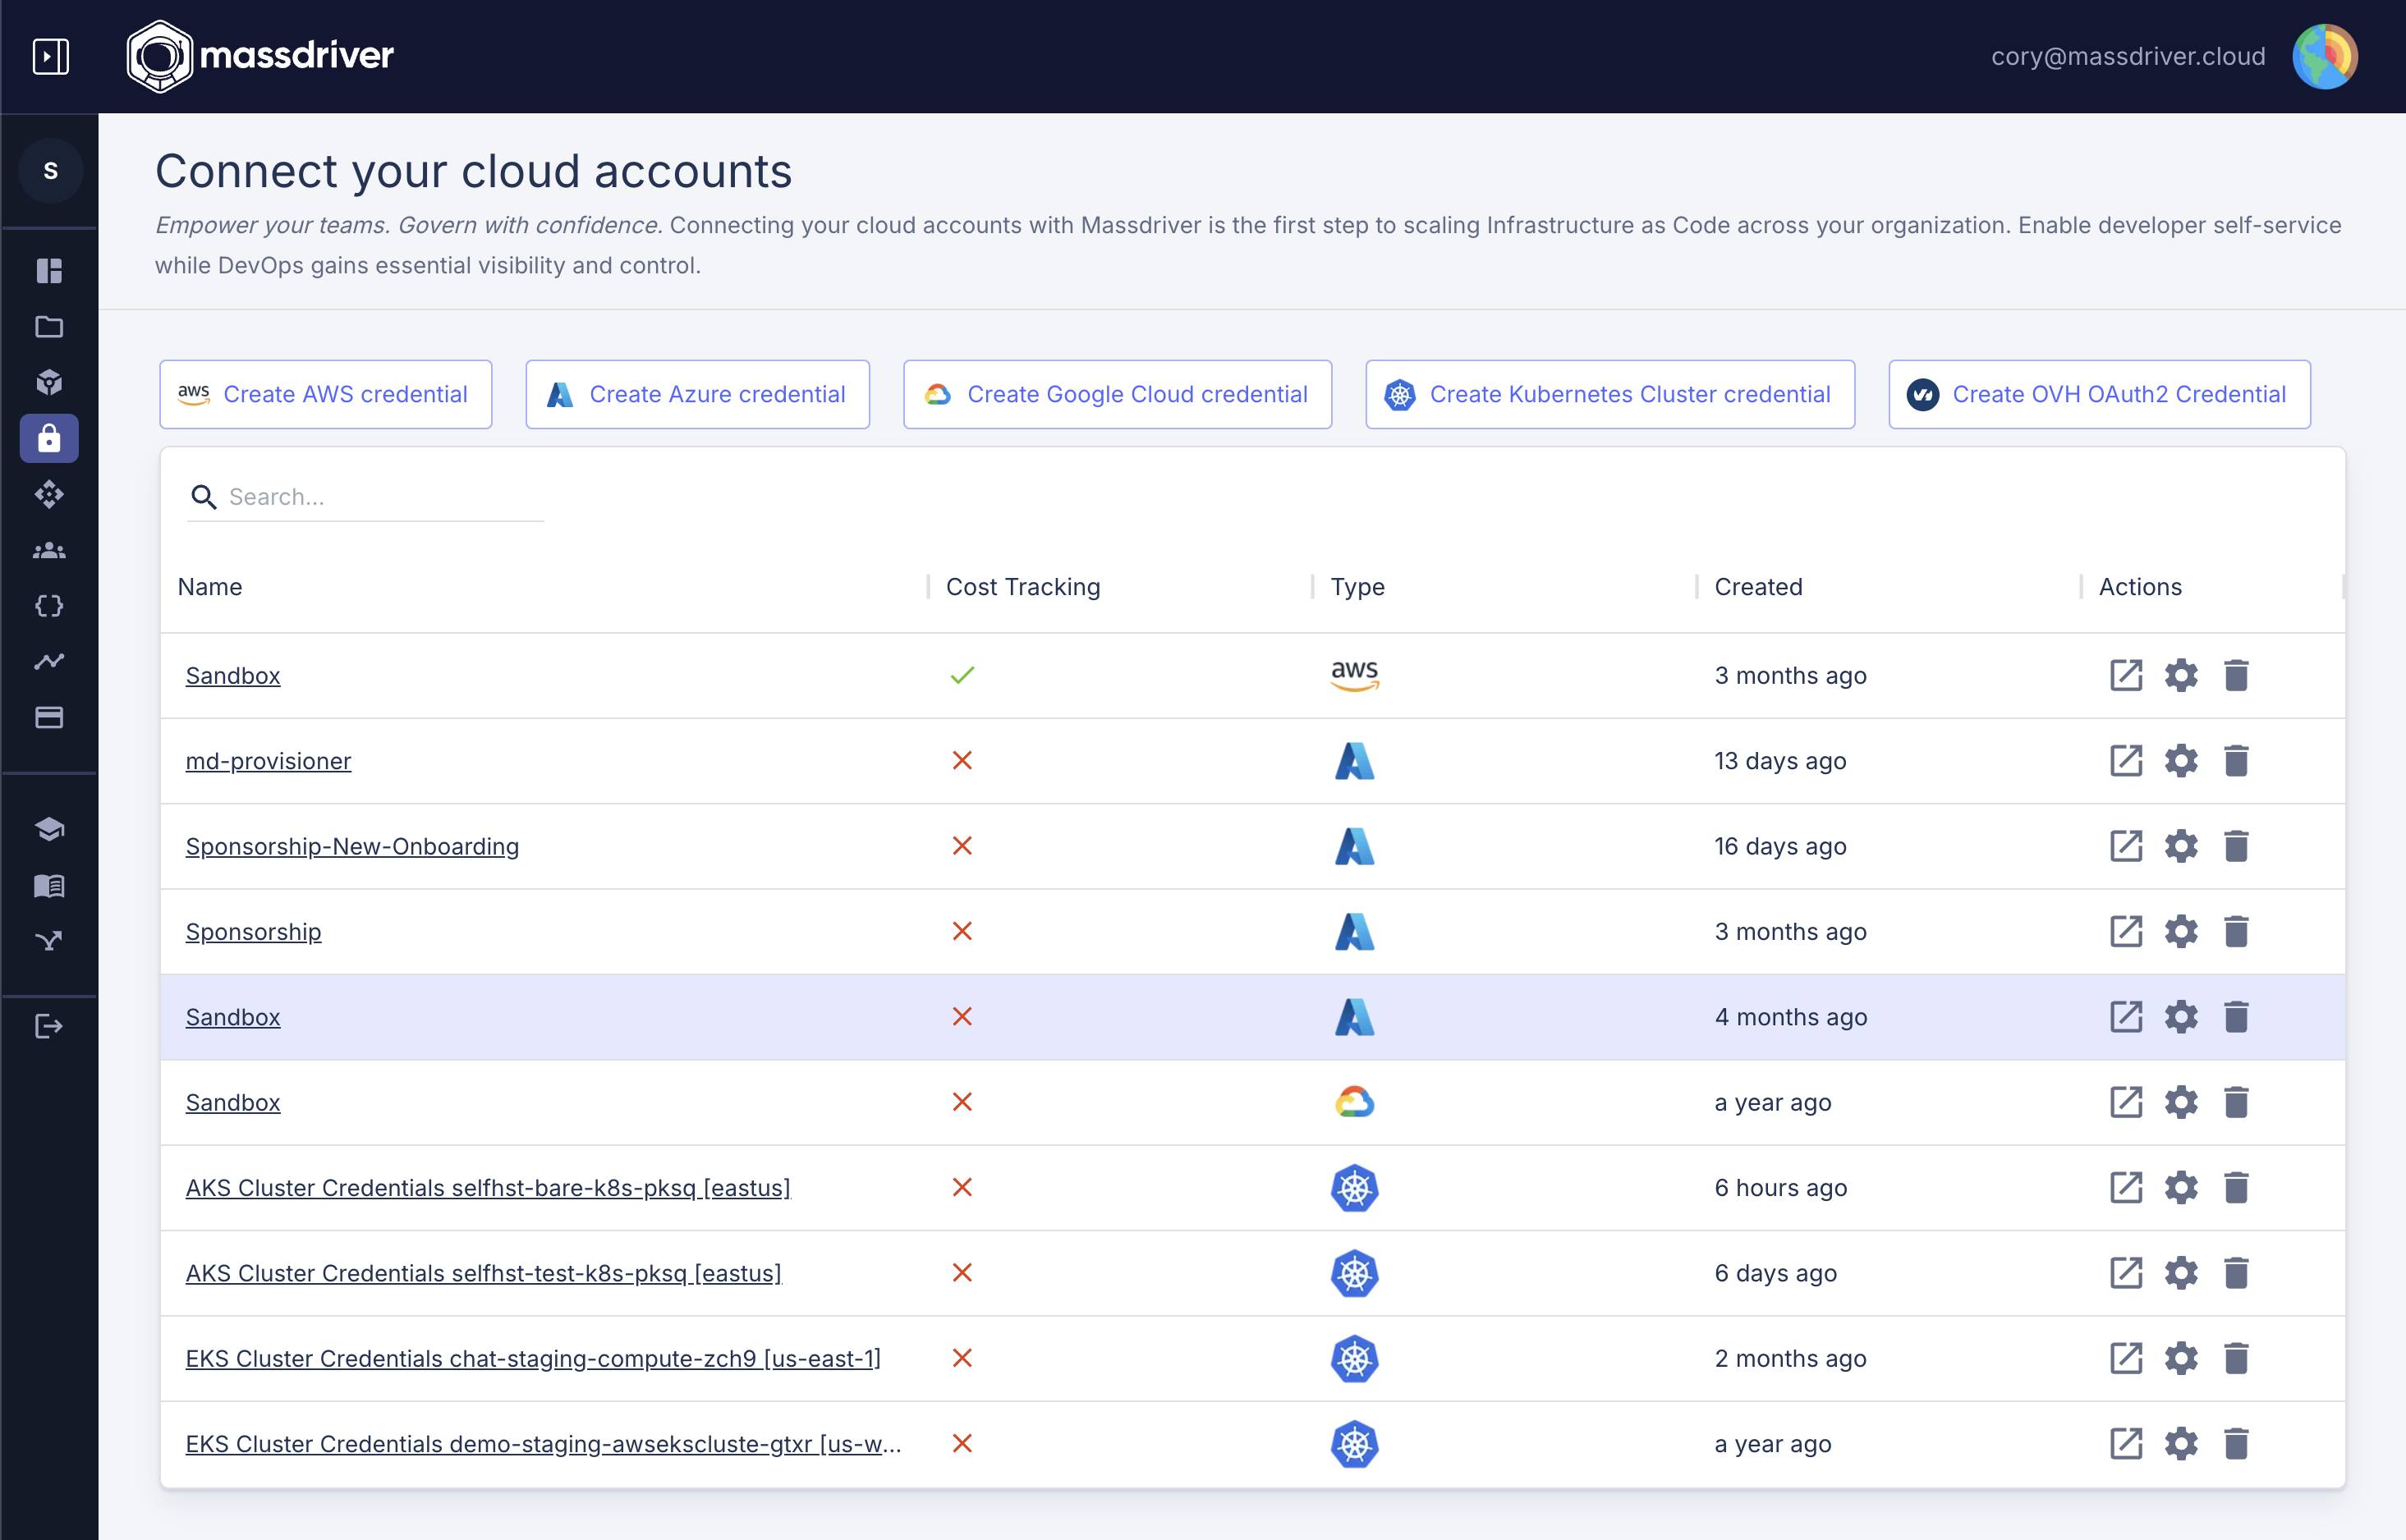
Task: Open the Credentials lock section in sidebar
Action: pyautogui.click(x=49, y=438)
